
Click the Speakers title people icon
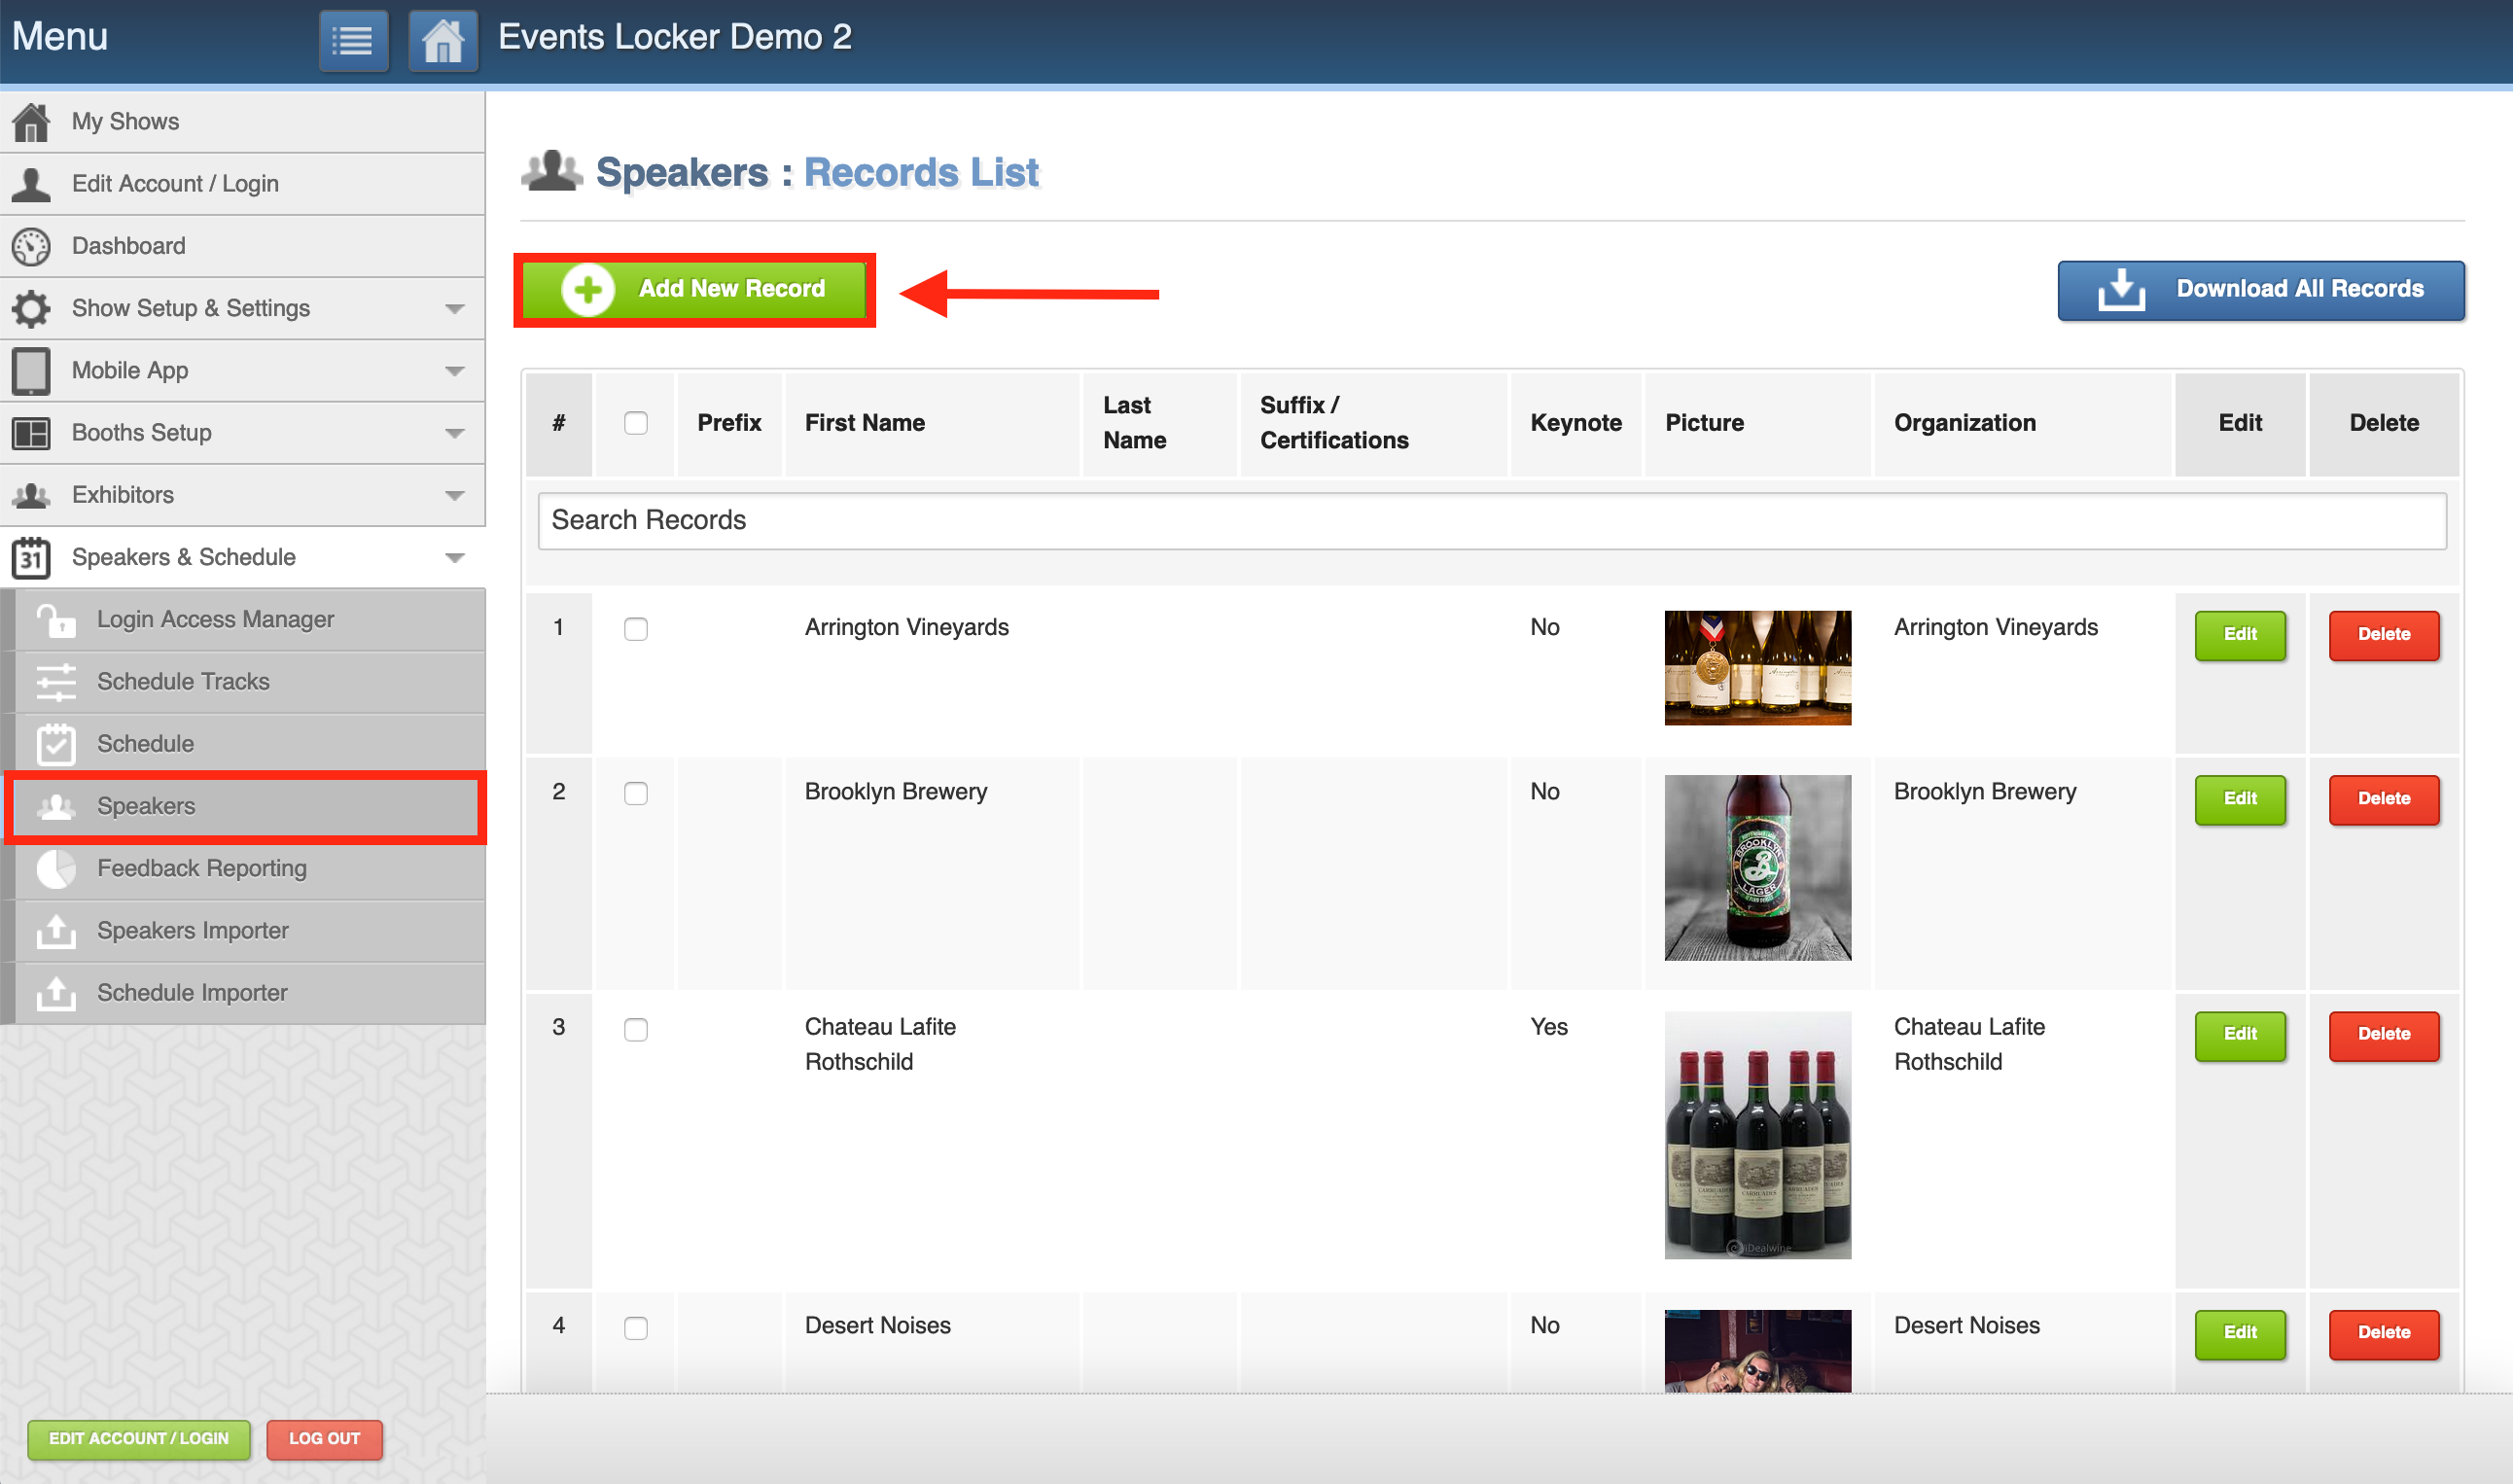552,171
